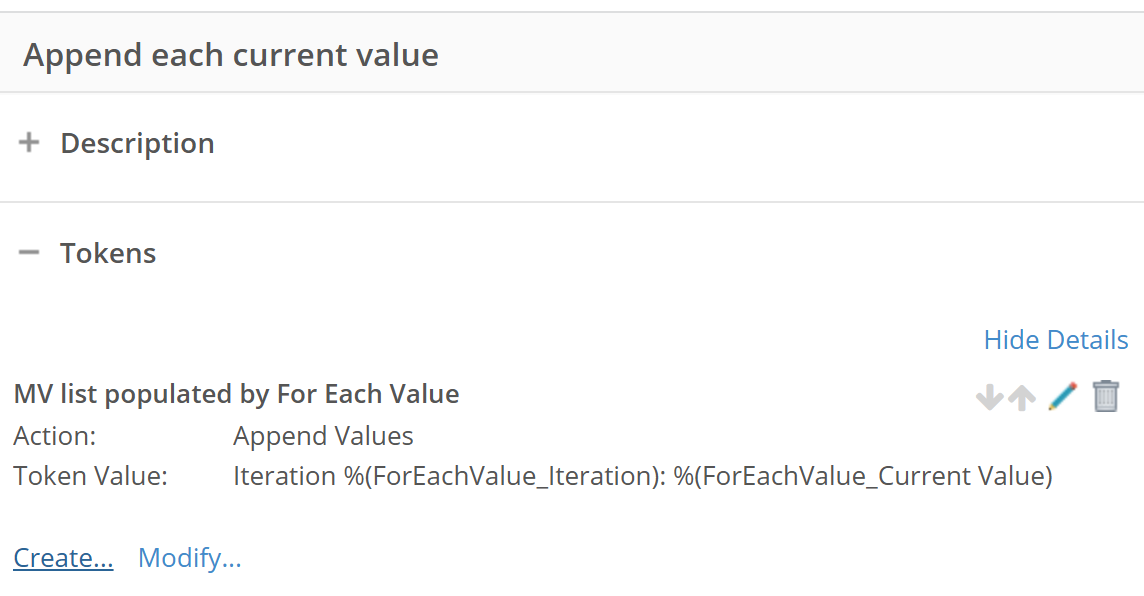The width and height of the screenshot is (1144, 596).
Task: Click the %(ForEachValue_Iteration) token text
Action: tap(504, 476)
